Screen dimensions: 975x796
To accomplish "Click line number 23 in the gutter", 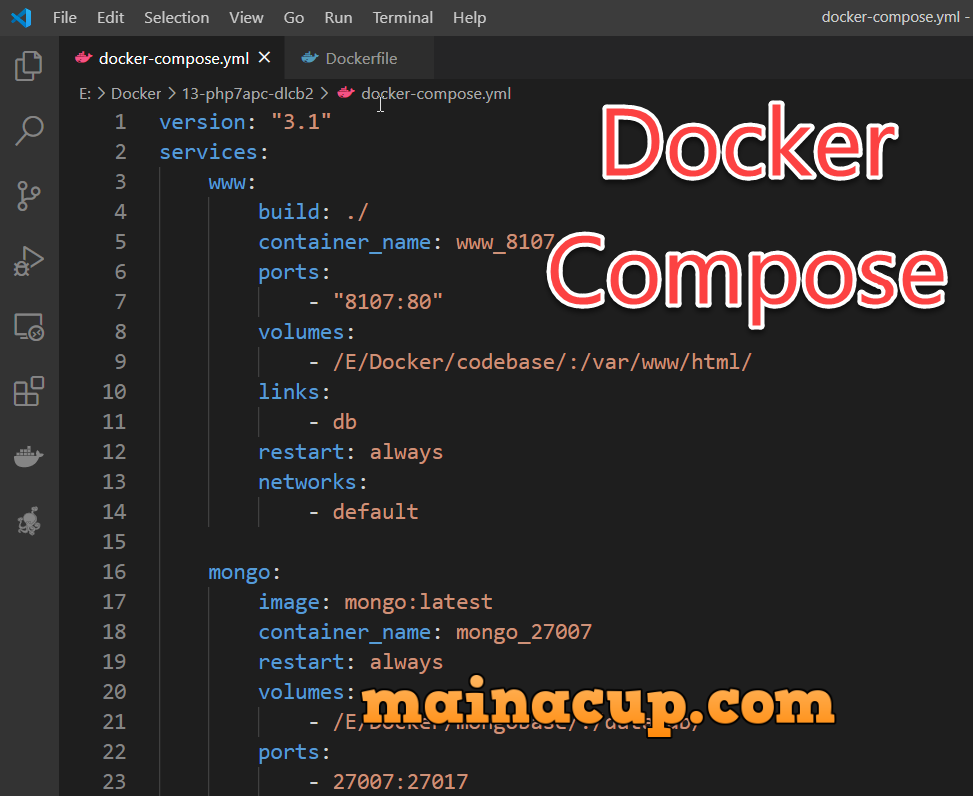I will click(x=114, y=782).
